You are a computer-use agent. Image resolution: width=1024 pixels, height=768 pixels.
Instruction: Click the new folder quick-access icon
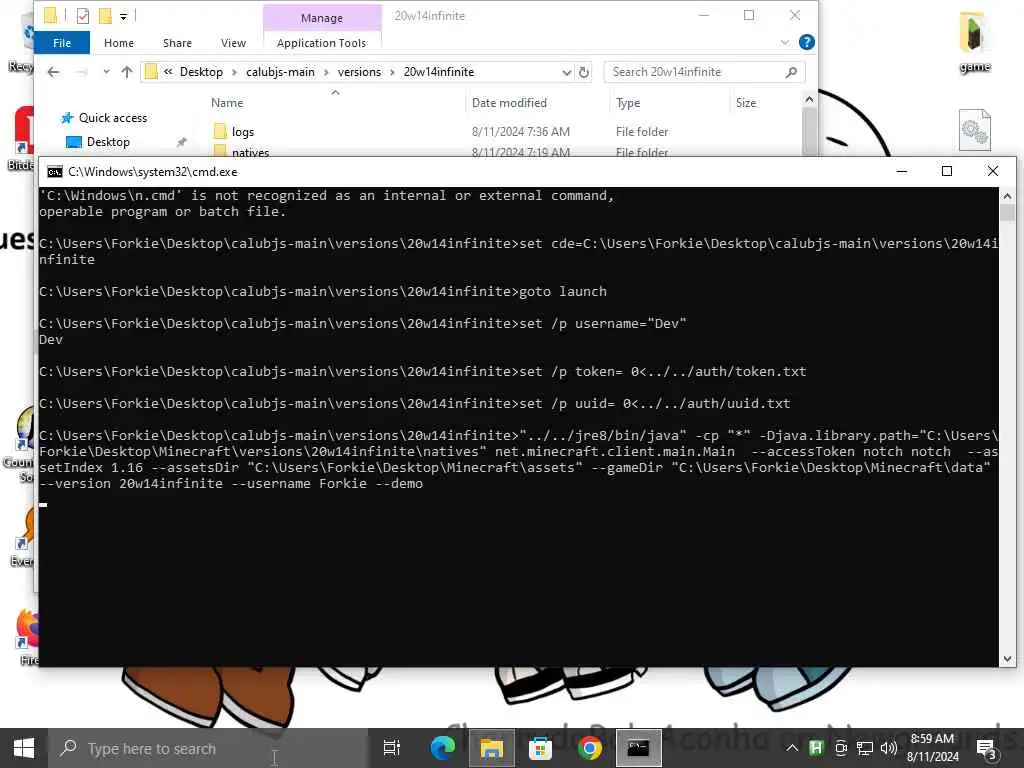[104, 16]
